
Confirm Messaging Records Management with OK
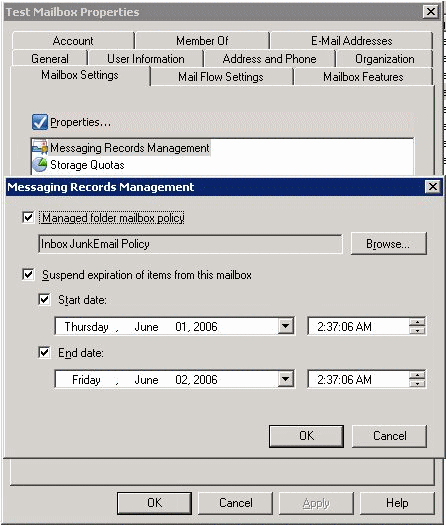tap(306, 436)
